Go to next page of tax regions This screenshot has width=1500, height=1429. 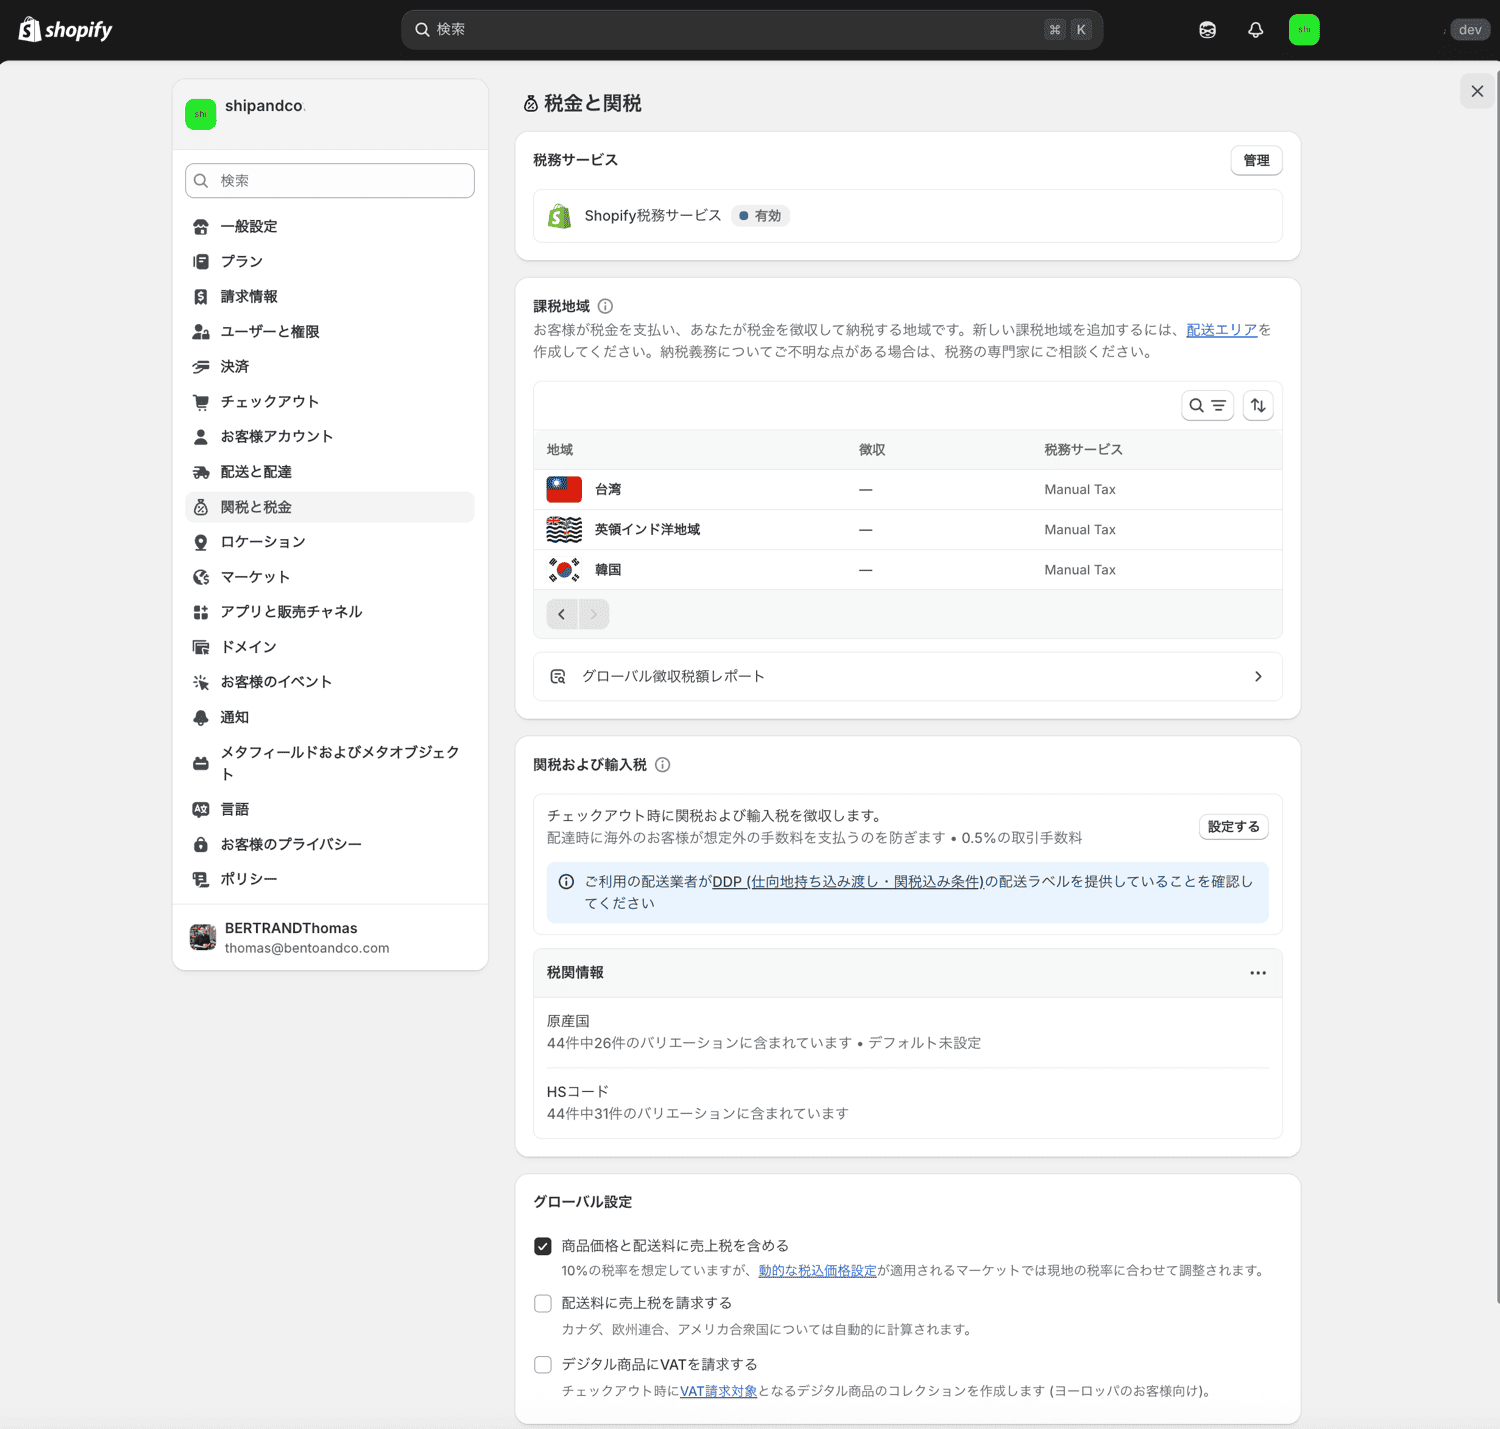pyautogui.click(x=594, y=614)
